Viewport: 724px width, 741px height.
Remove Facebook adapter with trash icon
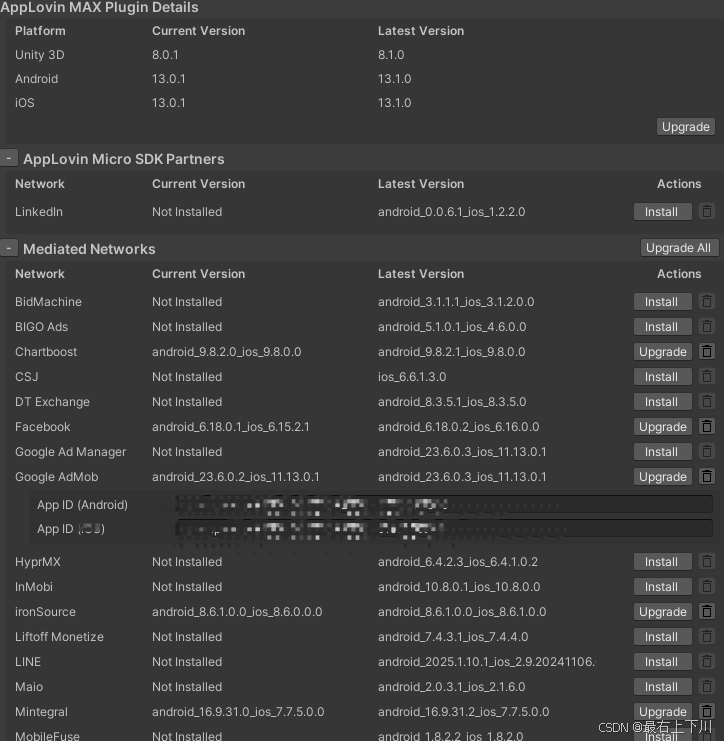707,426
